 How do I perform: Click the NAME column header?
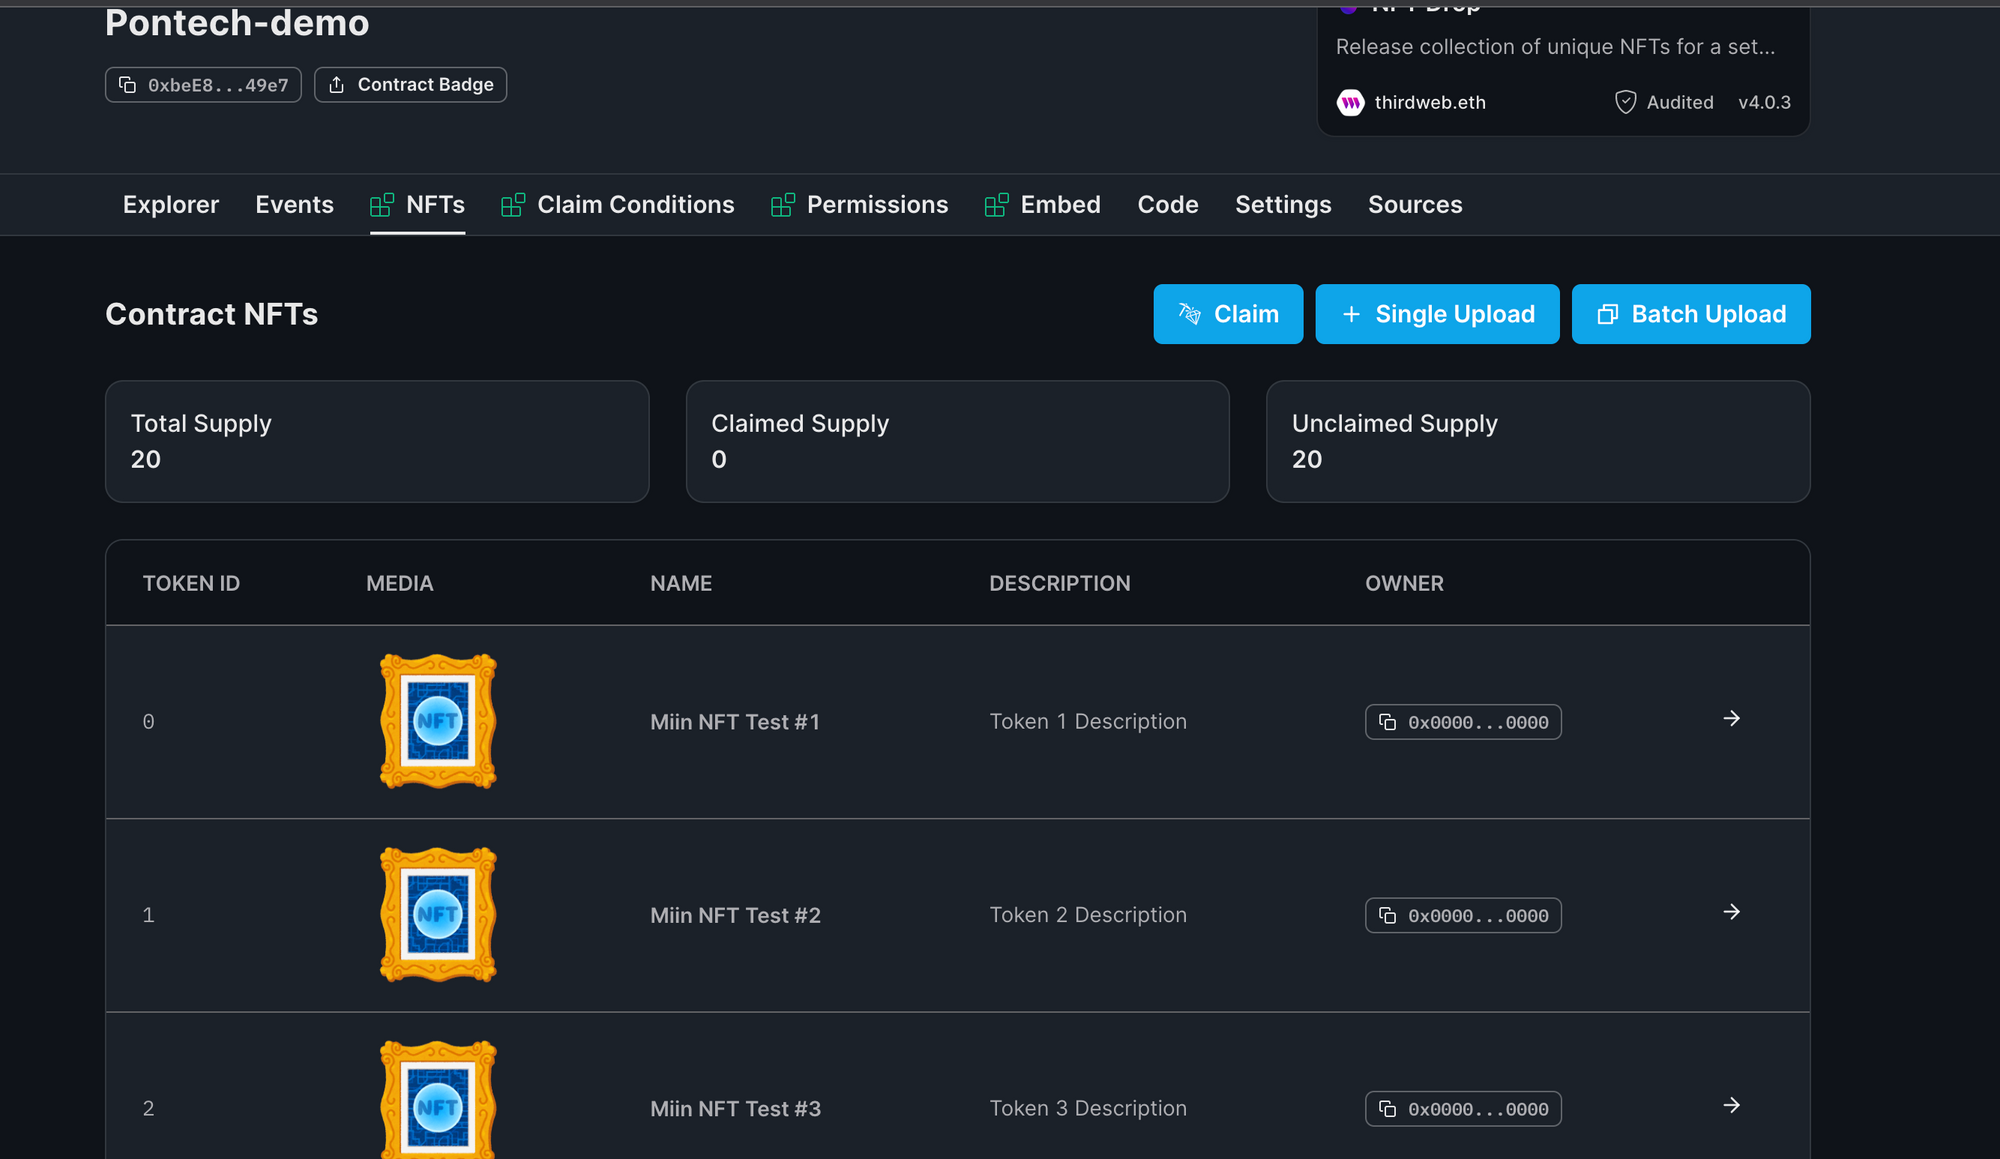pos(681,583)
